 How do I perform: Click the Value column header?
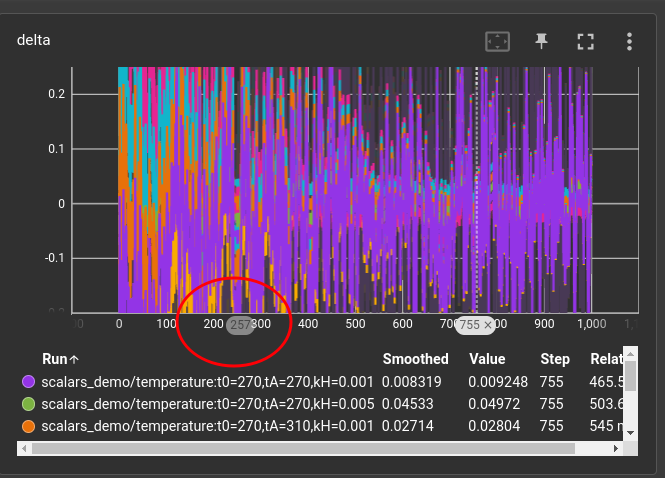(x=487, y=359)
